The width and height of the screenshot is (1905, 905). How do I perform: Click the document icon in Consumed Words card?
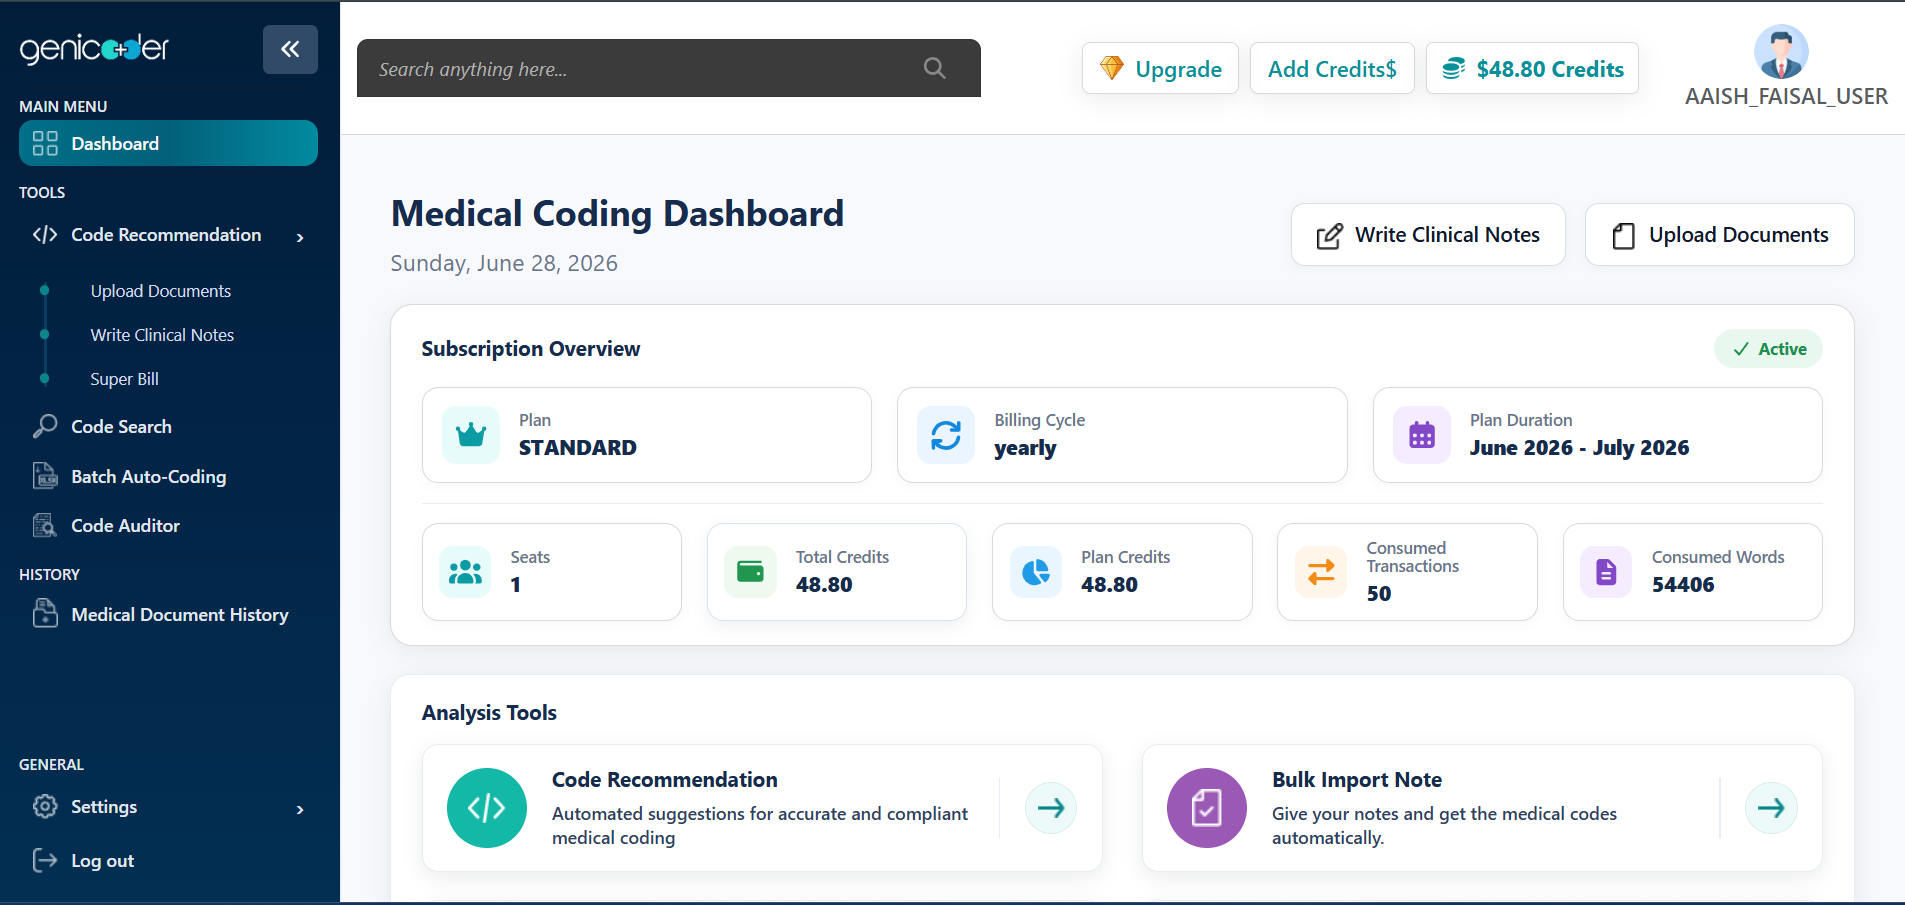point(1606,572)
